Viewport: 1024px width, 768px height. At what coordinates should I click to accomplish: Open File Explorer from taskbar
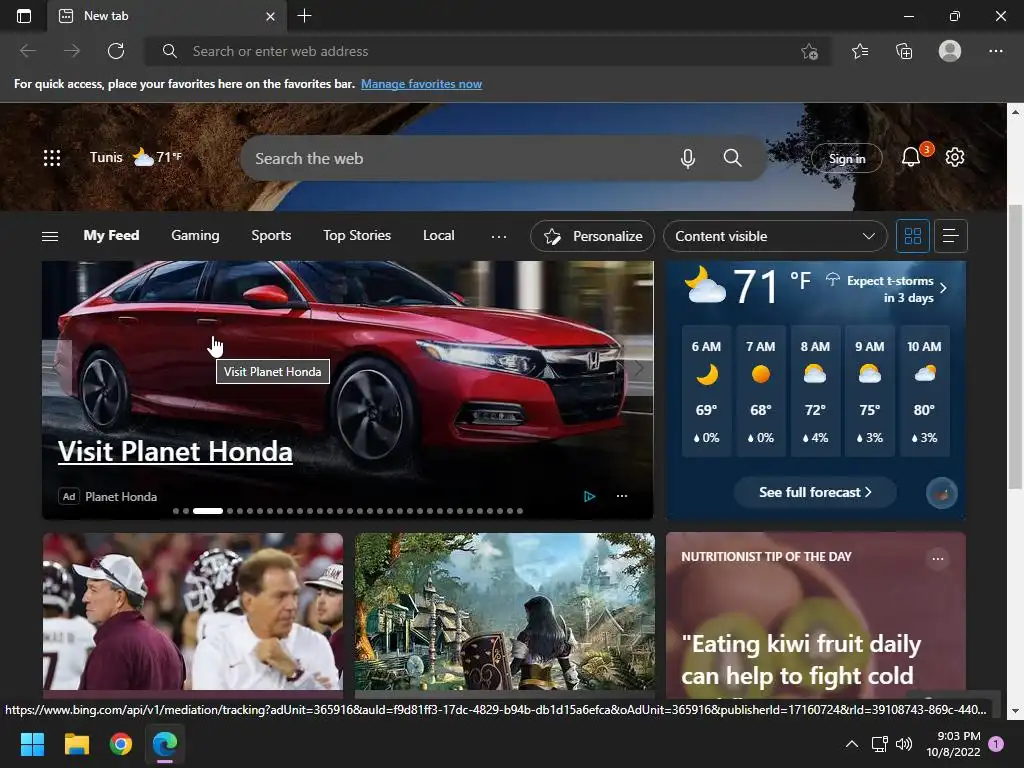pos(76,744)
